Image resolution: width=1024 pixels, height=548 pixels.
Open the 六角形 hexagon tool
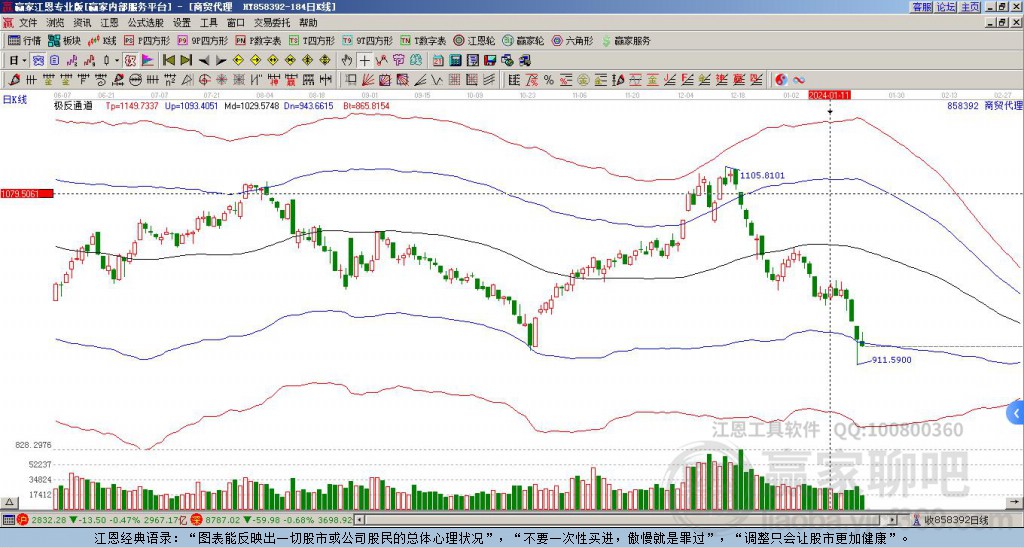tap(572, 40)
